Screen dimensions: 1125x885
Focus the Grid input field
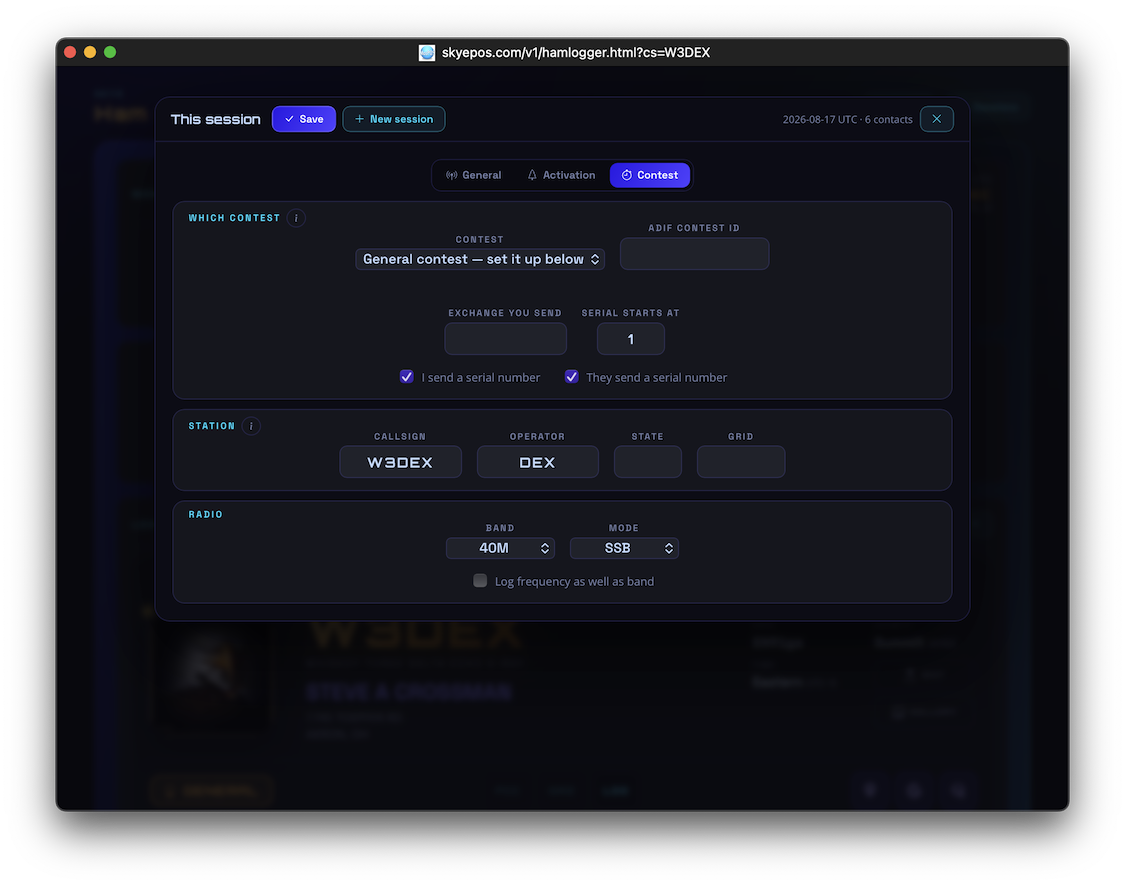tap(741, 462)
